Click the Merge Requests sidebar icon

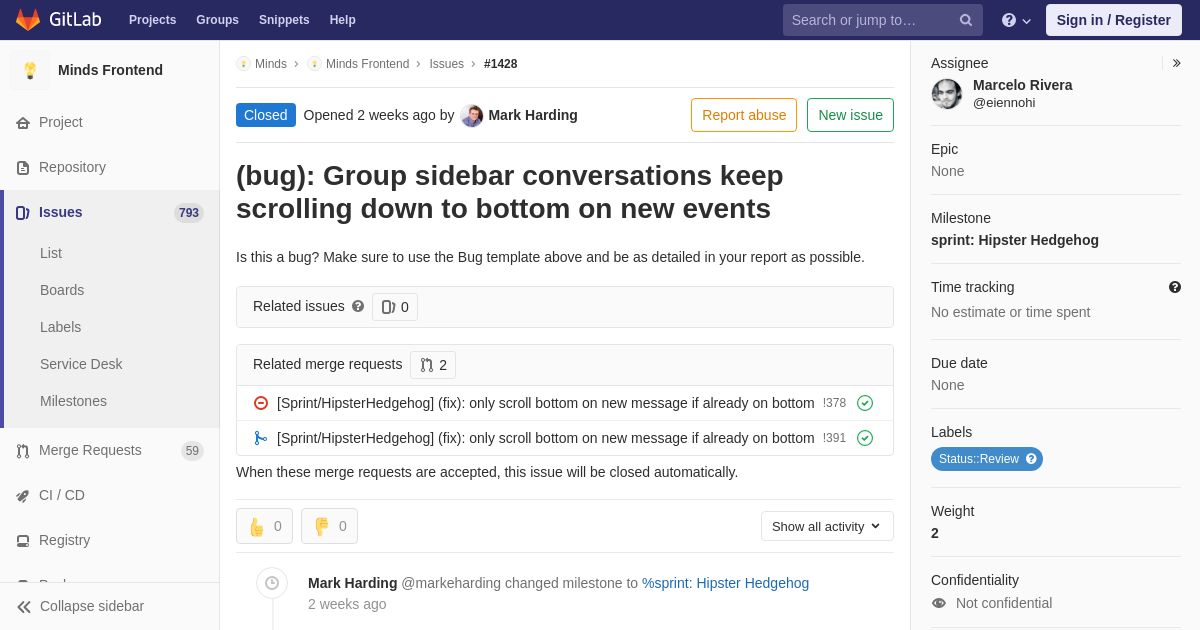point(23,451)
